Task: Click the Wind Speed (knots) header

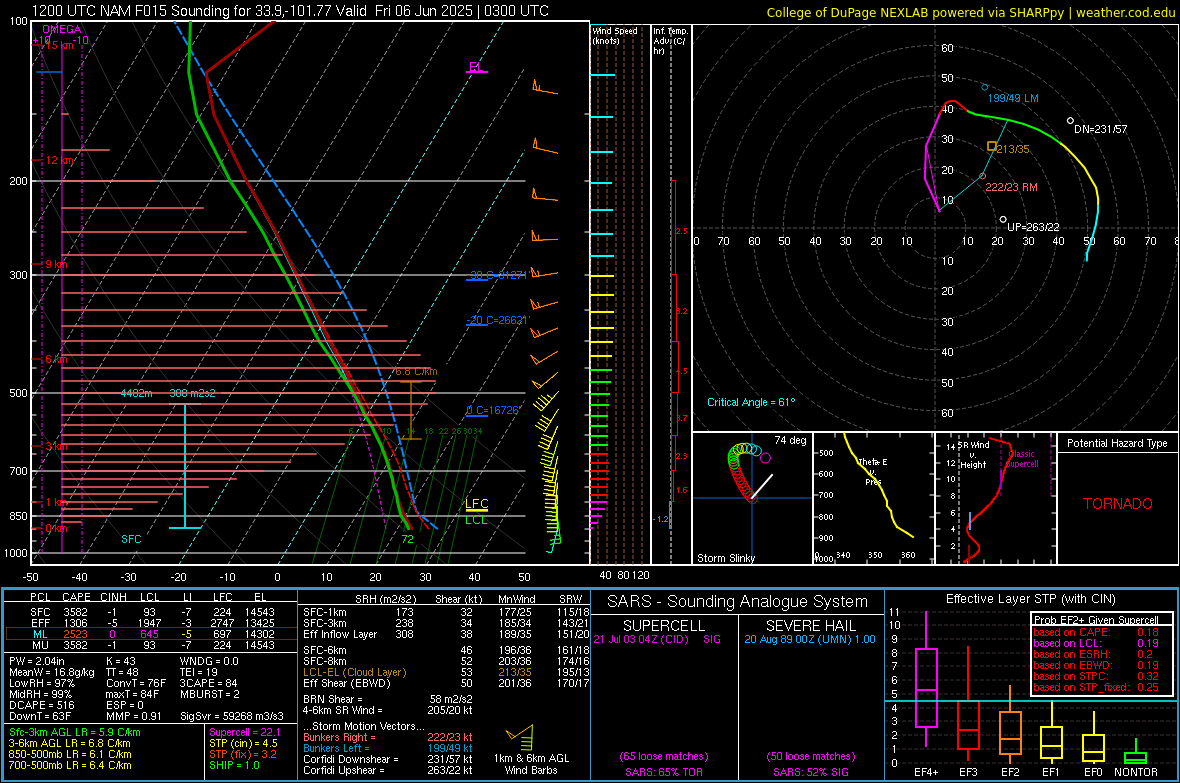Action: 615,35
